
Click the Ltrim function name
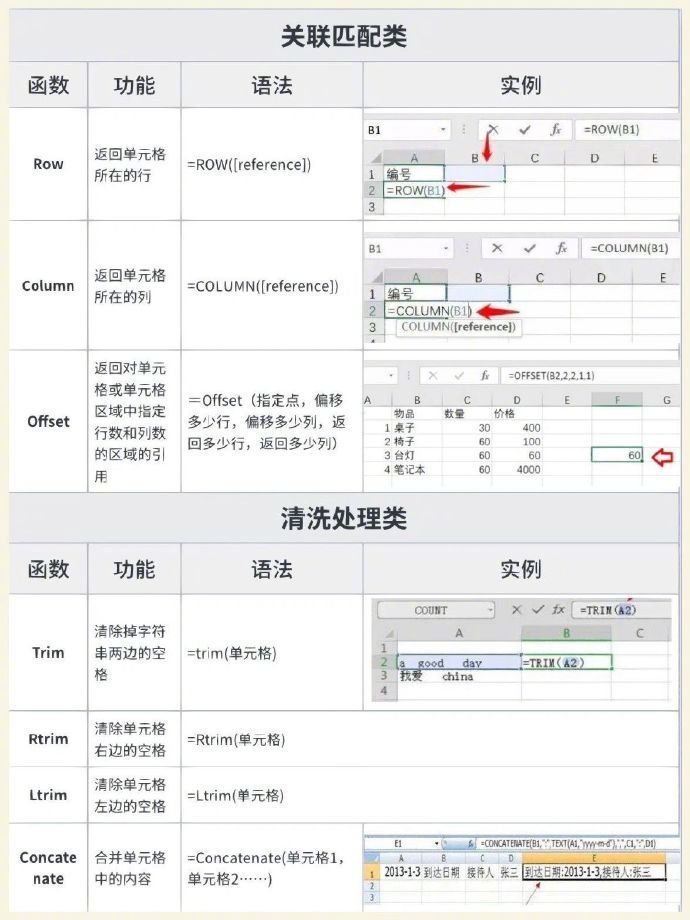coord(48,795)
